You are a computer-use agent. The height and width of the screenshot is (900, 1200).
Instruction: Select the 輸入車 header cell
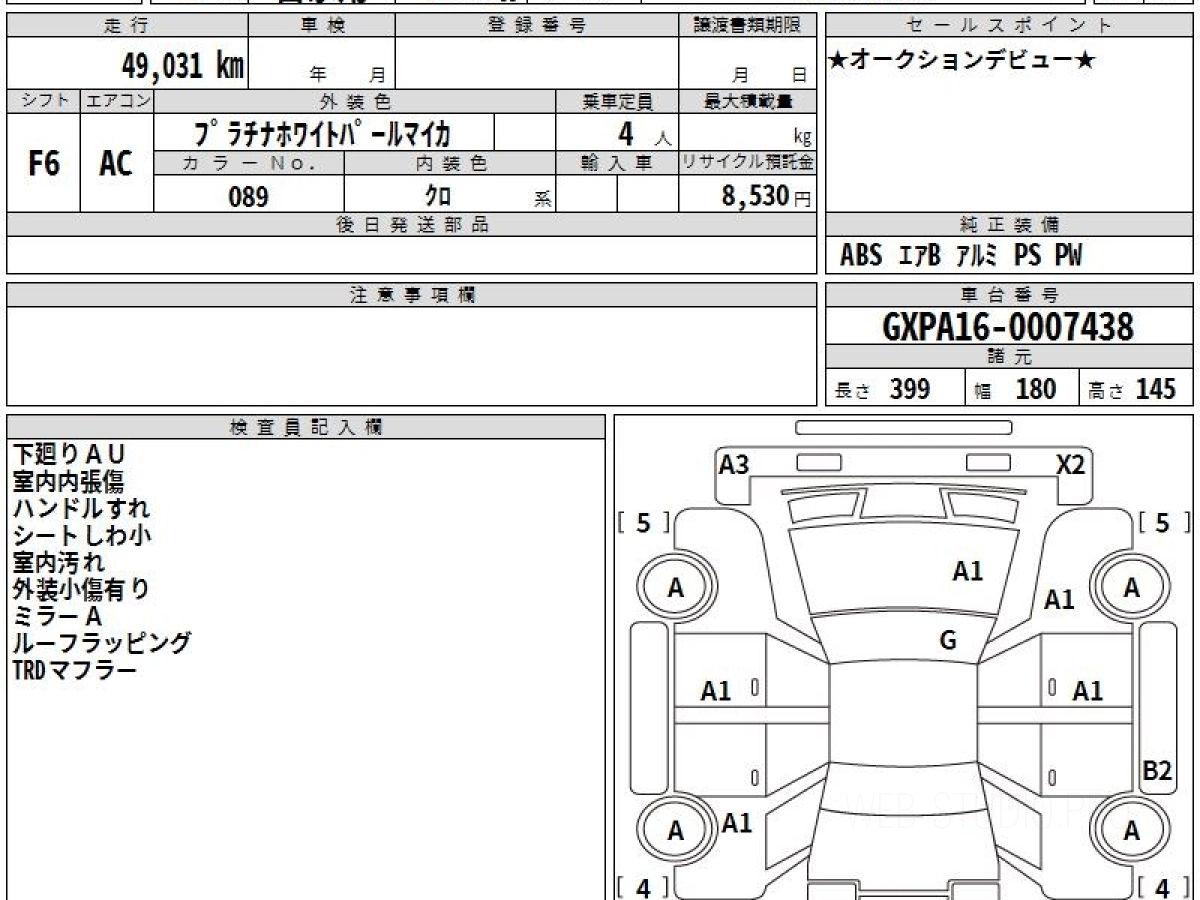tap(617, 163)
